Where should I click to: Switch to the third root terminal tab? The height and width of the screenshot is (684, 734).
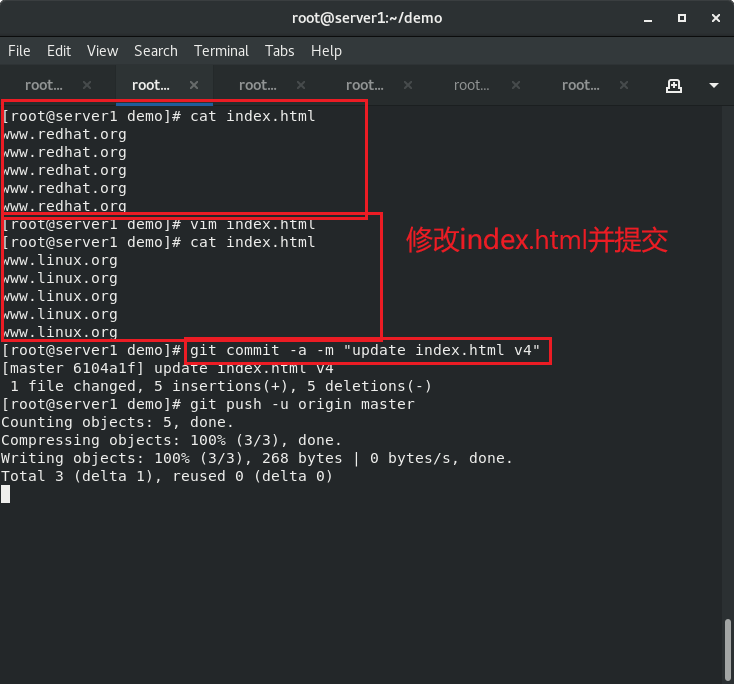coord(257,85)
